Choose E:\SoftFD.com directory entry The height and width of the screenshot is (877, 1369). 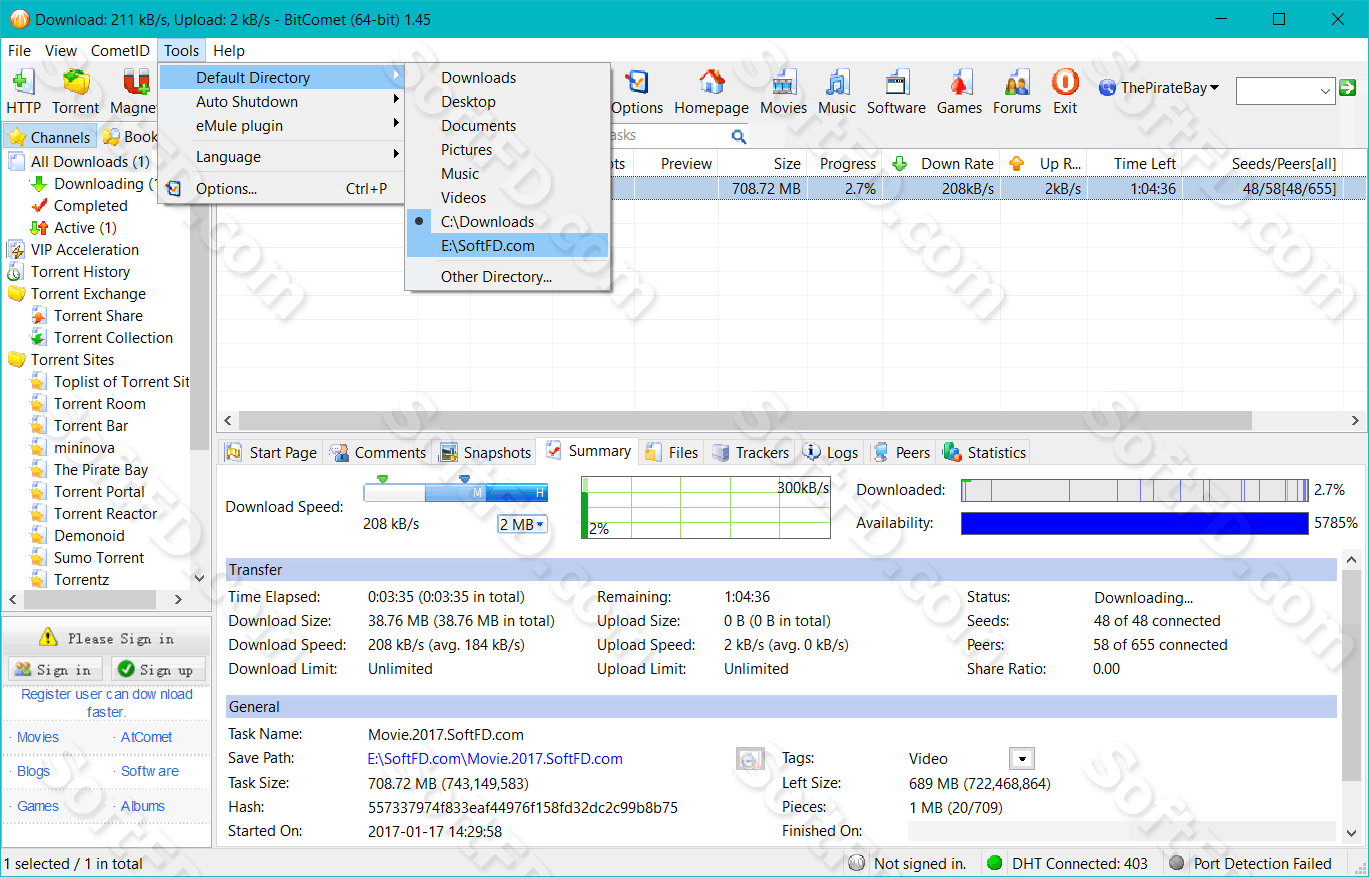(508, 246)
